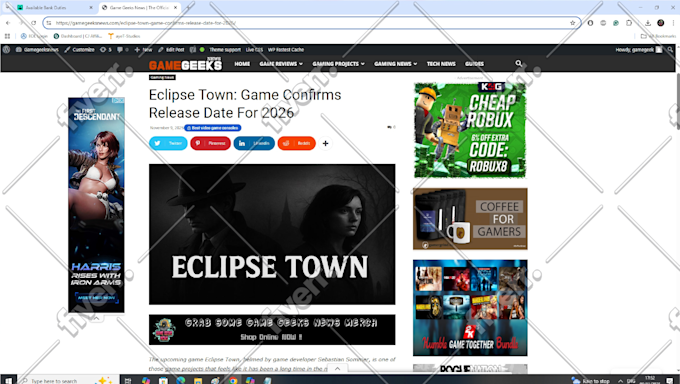Go back using the browser back arrow
The image size is (680, 384).
pos(8,23)
